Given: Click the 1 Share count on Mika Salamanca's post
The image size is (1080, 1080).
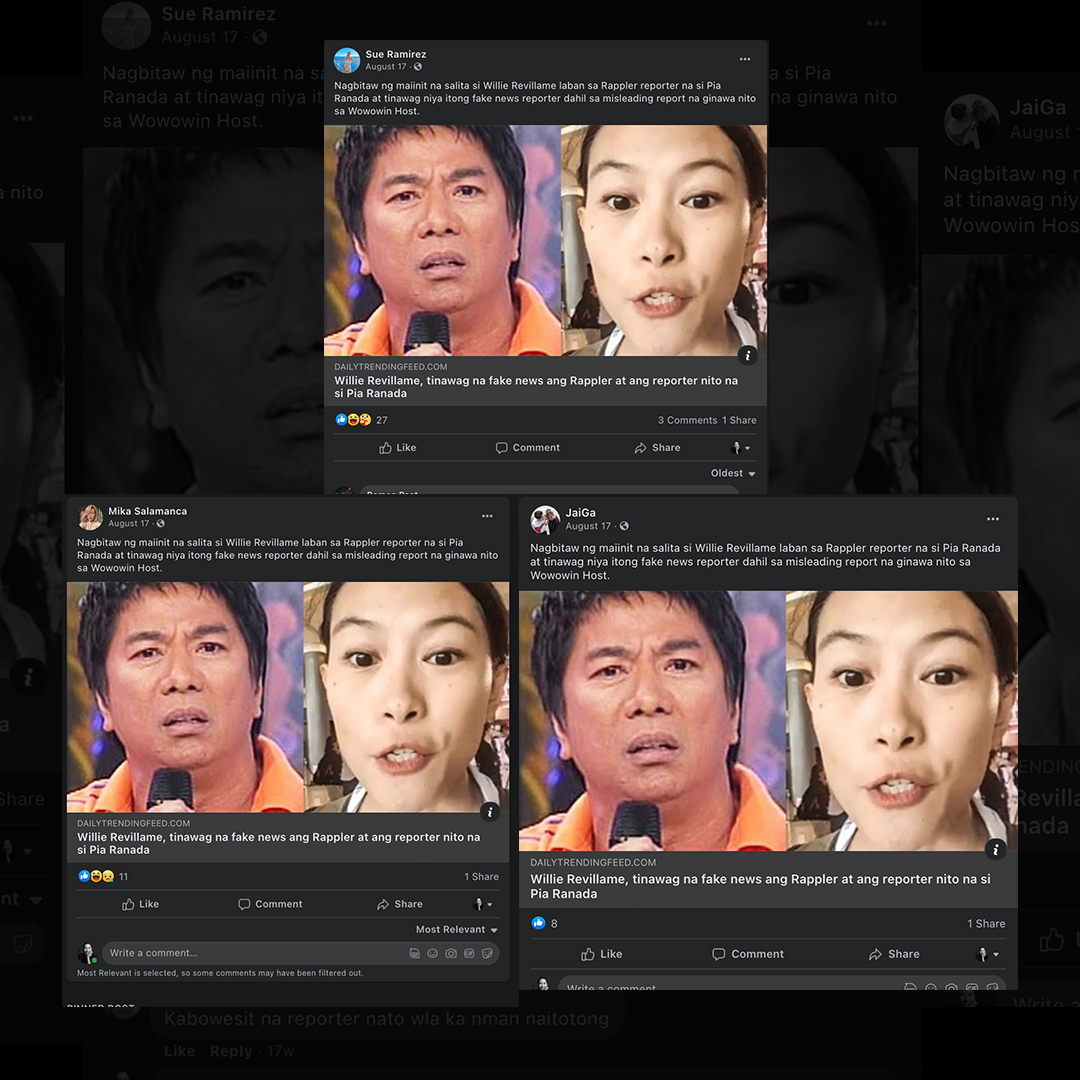Looking at the screenshot, I should pyautogui.click(x=481, y=877).
